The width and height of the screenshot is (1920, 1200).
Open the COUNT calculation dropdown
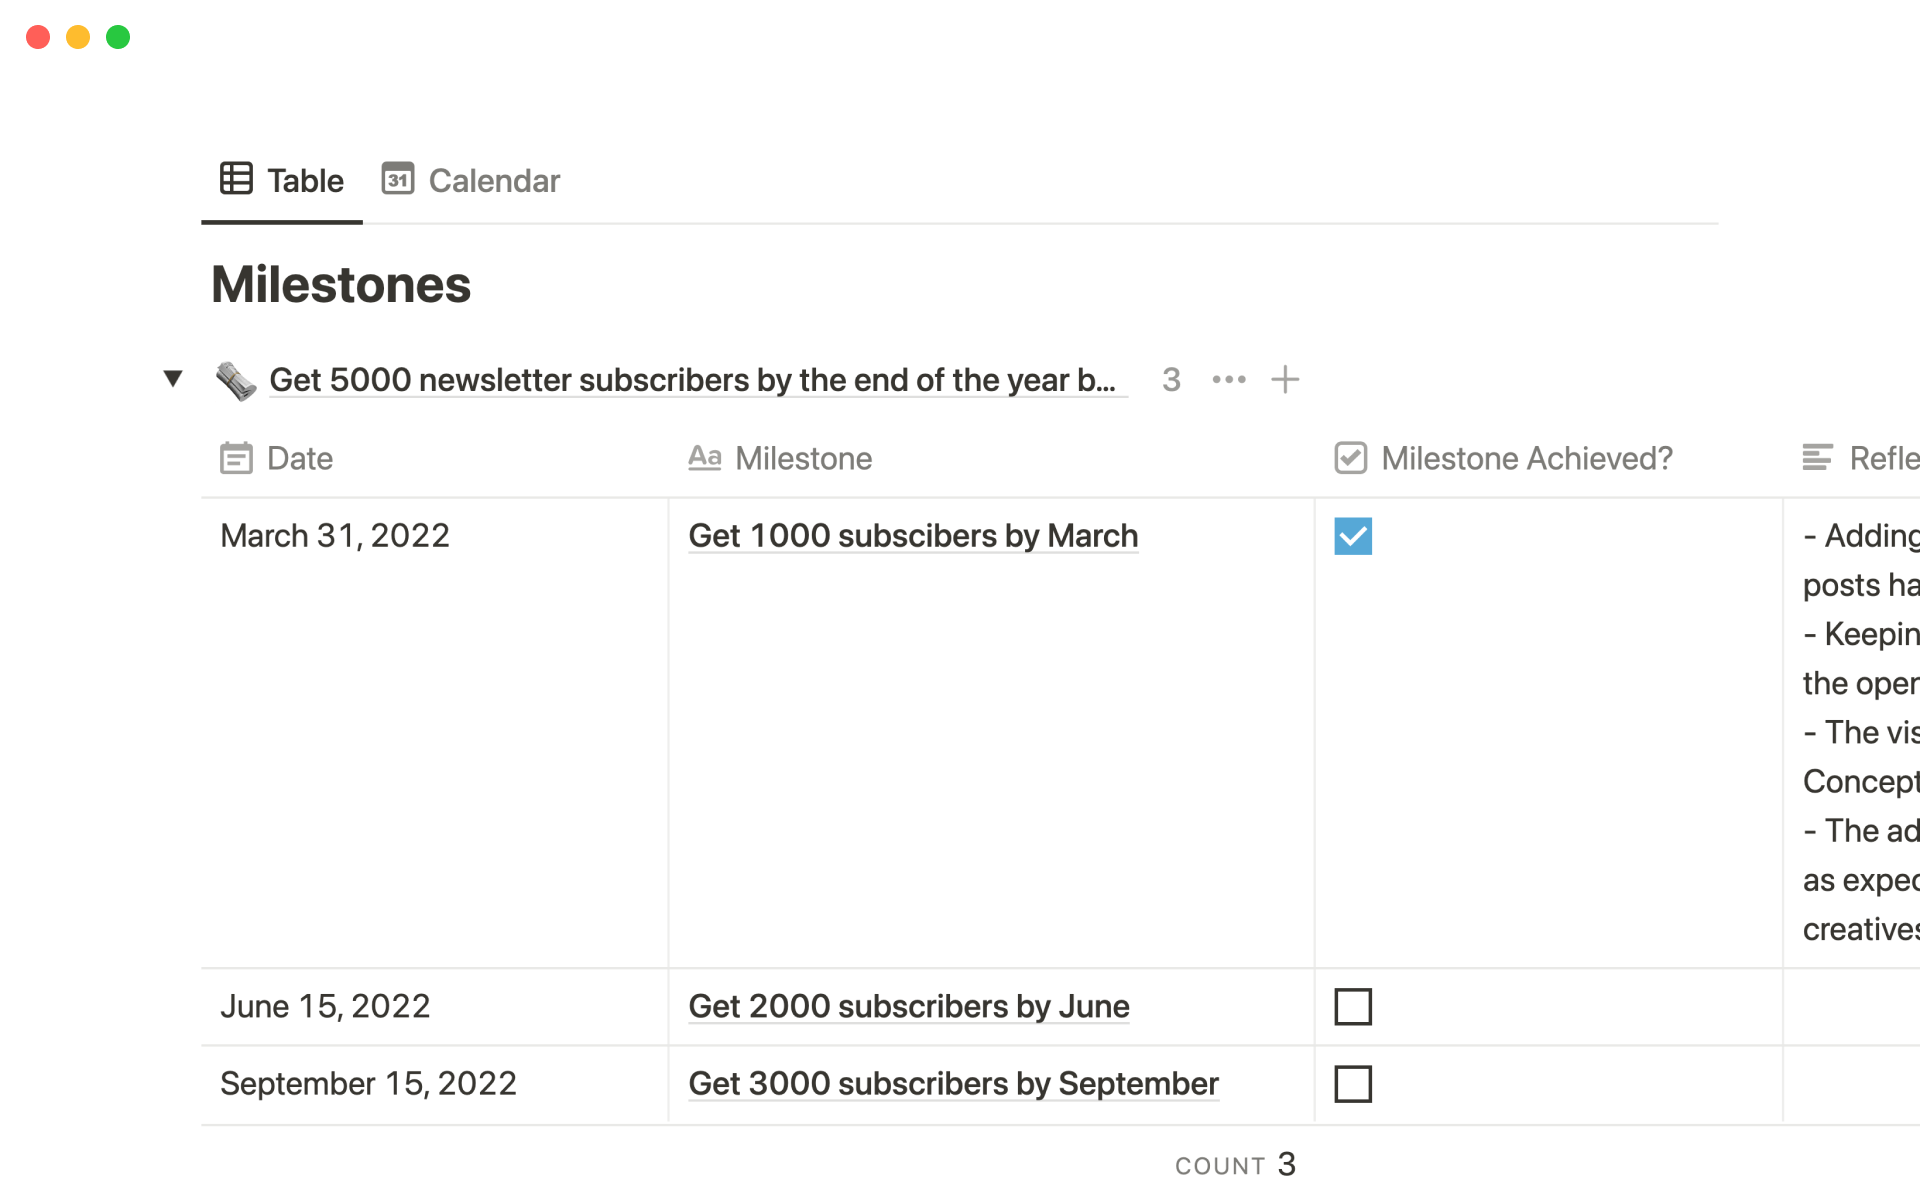point(1235,1165)
